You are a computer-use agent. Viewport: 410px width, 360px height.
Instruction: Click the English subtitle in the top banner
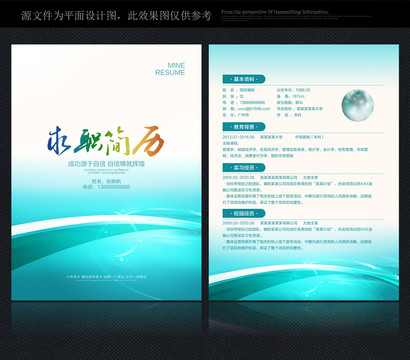tap(275, 12)
